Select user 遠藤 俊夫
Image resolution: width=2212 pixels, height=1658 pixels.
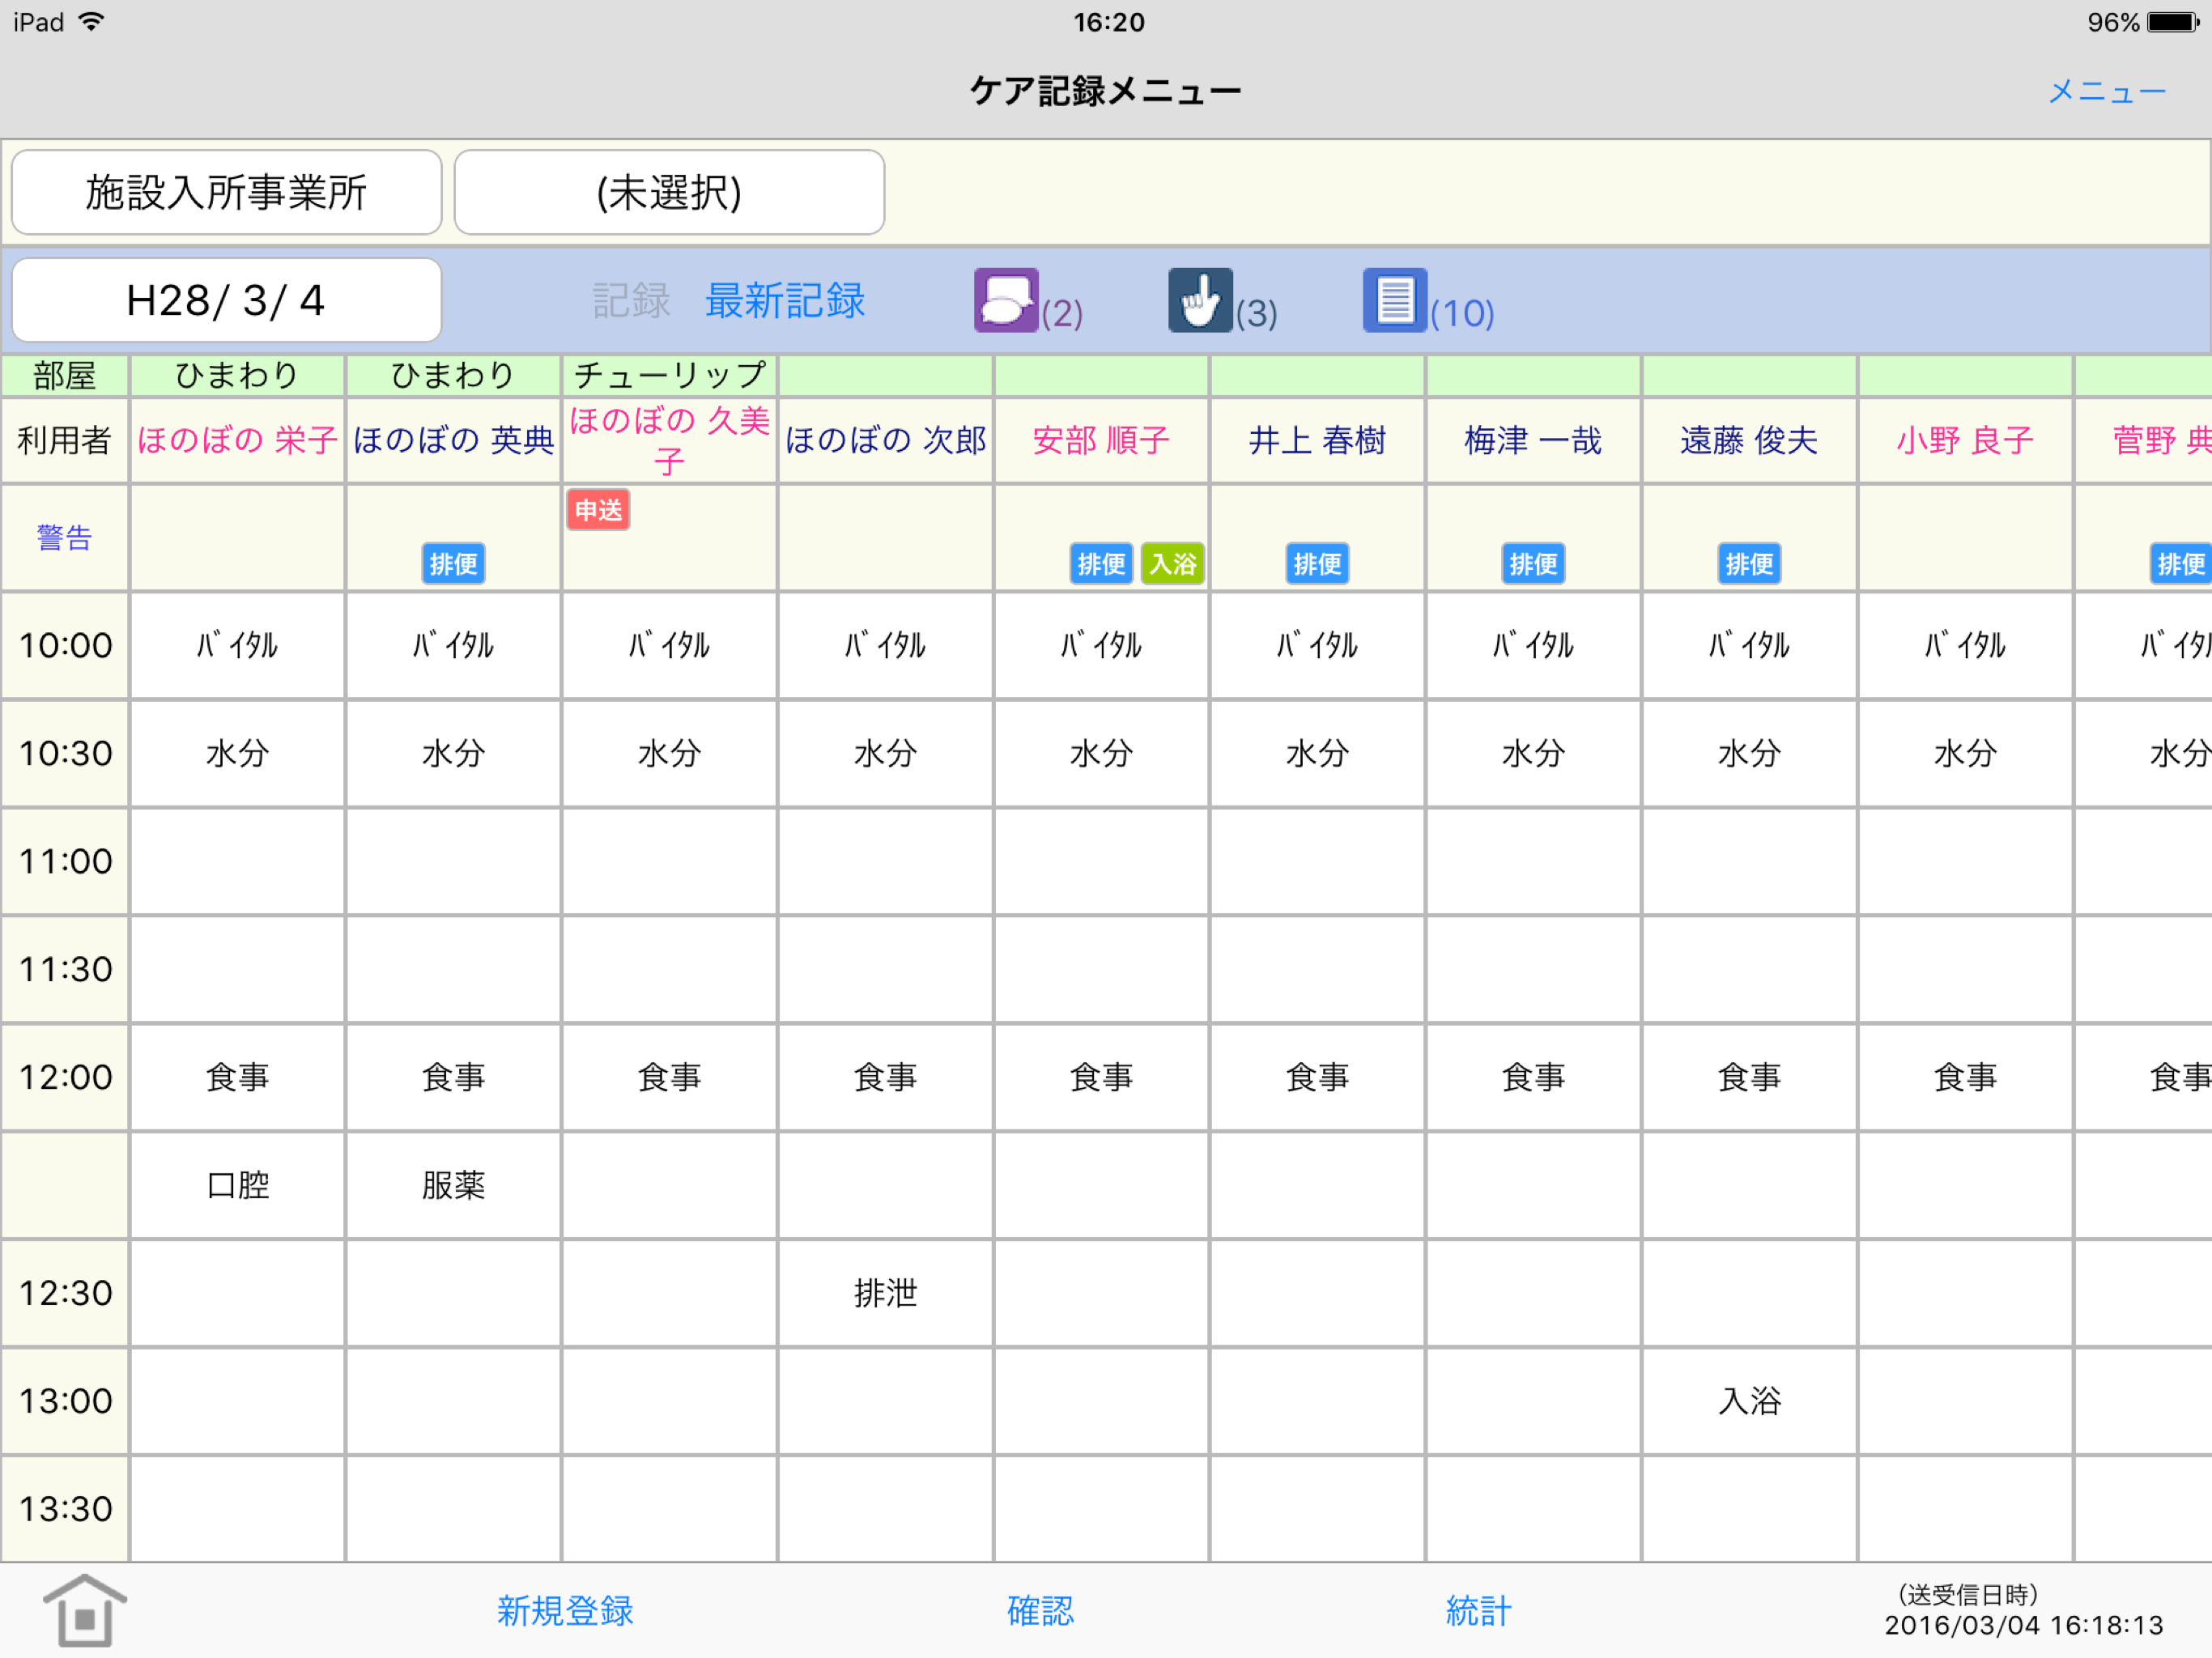click(x=1749, y=440)
